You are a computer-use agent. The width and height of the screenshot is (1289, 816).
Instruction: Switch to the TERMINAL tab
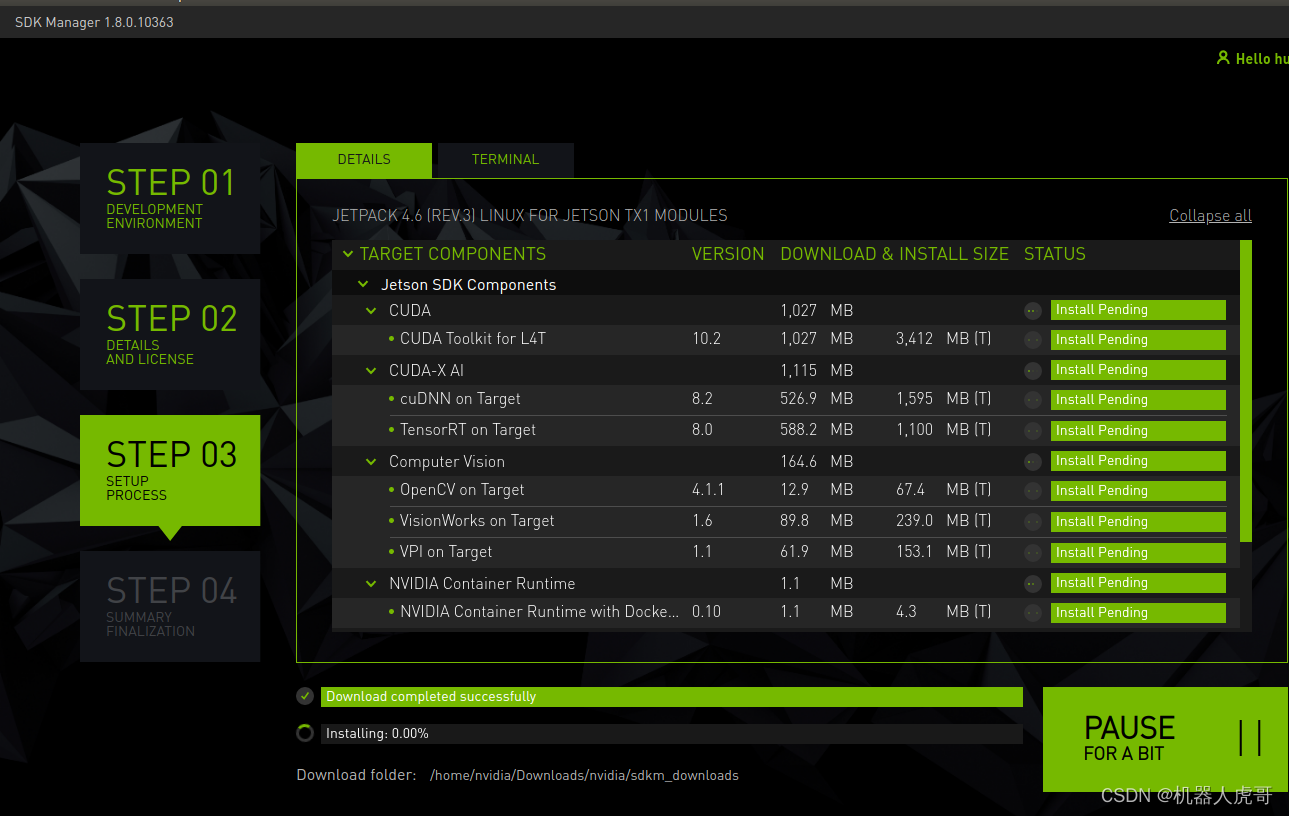pyautogui.click(x=505, y=159)
